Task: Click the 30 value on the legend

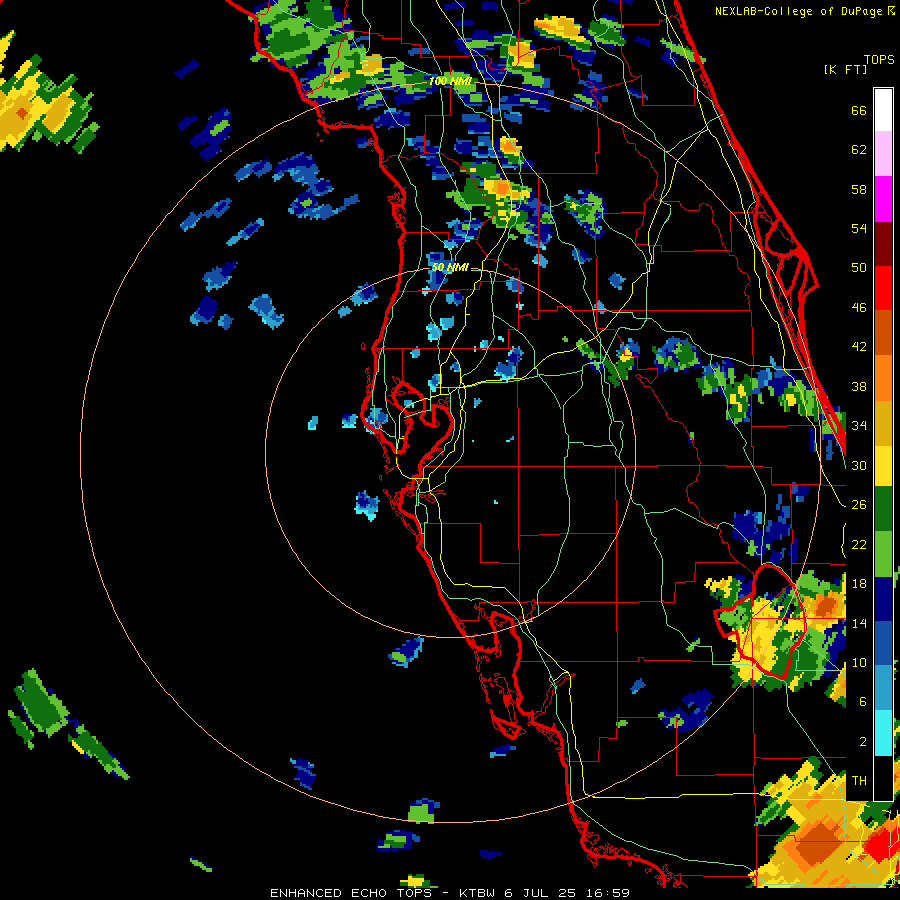Action: 859,465
